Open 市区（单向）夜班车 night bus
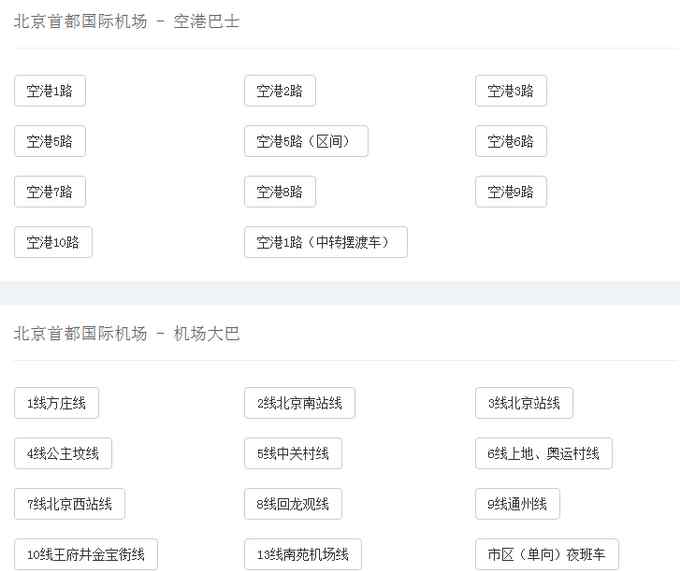The height and width of the screenshot is (571, 680). click(547, 554)
